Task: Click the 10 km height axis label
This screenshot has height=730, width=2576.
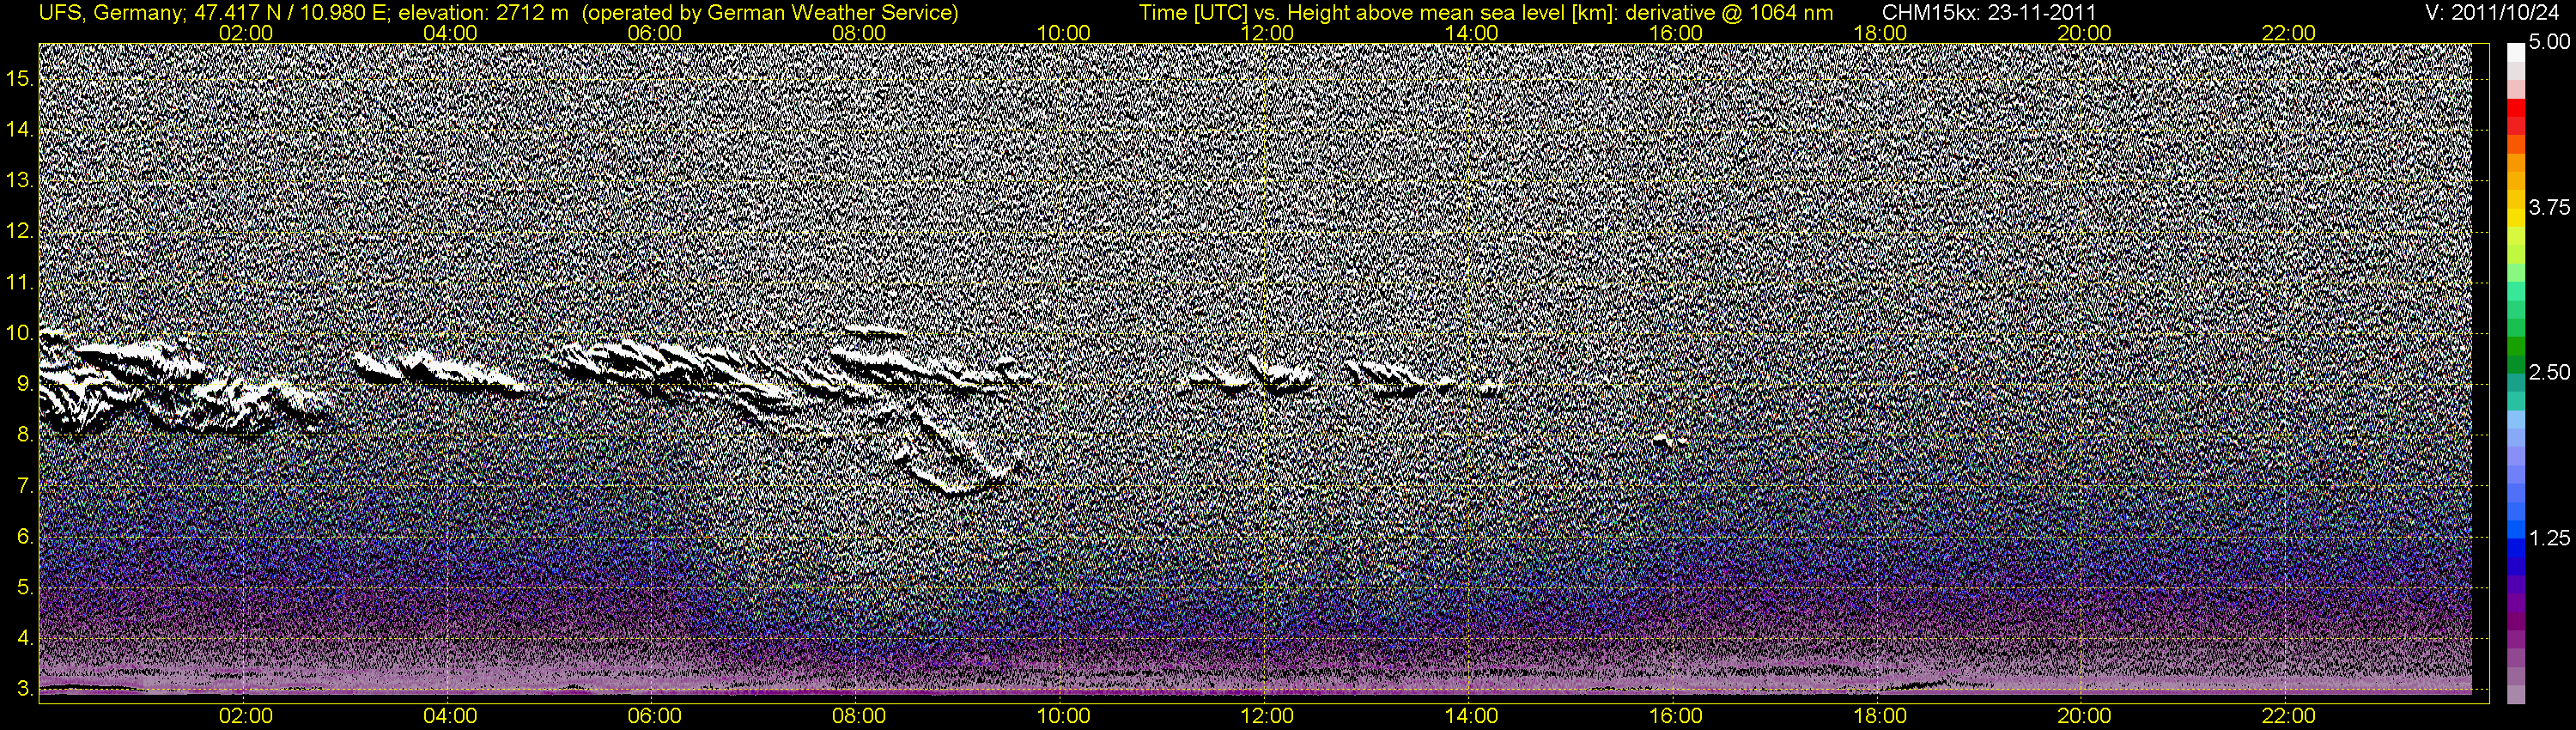Action: coord(19,333)
